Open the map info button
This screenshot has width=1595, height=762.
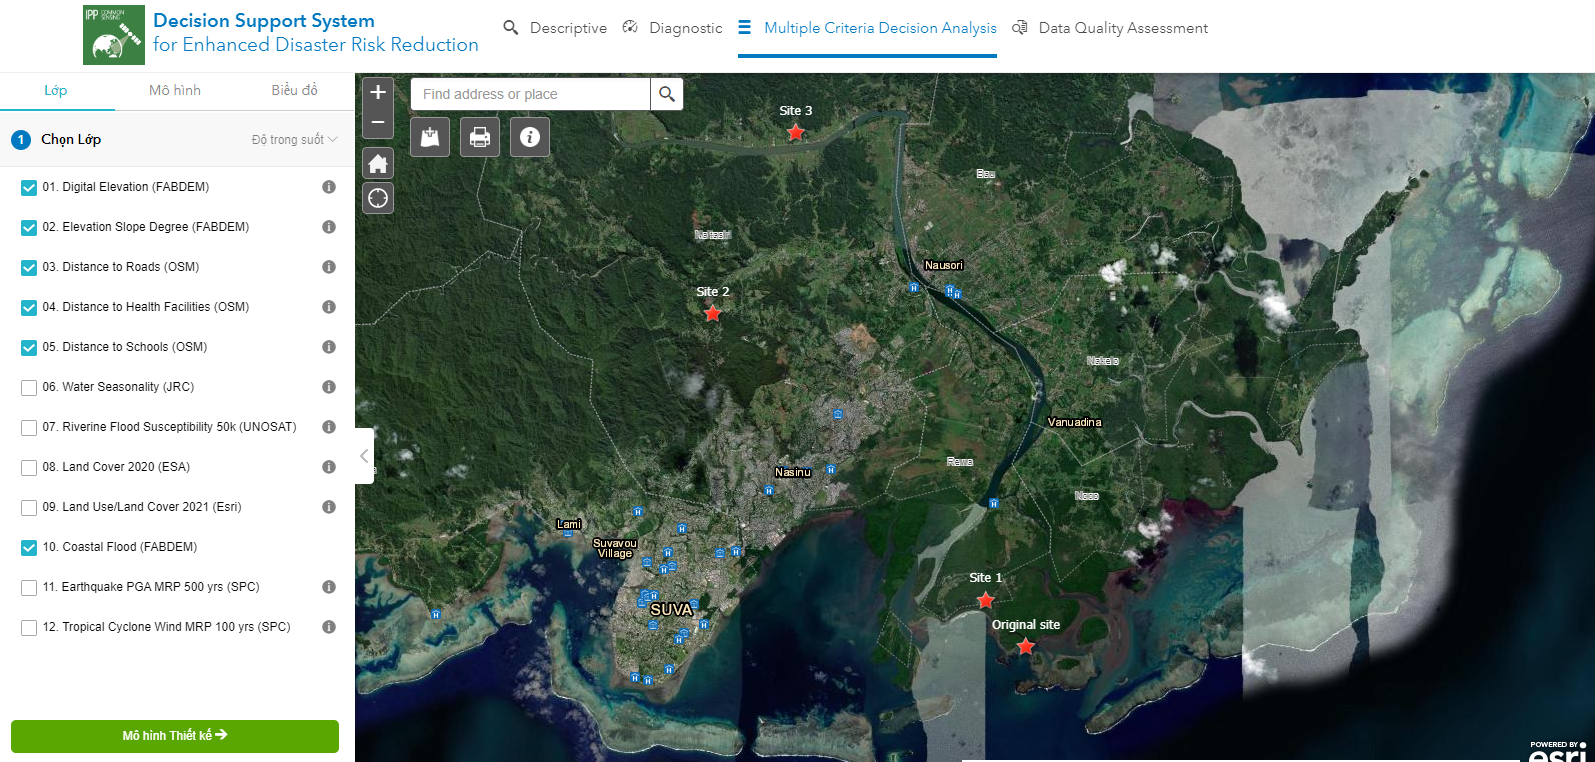point(530,137)
